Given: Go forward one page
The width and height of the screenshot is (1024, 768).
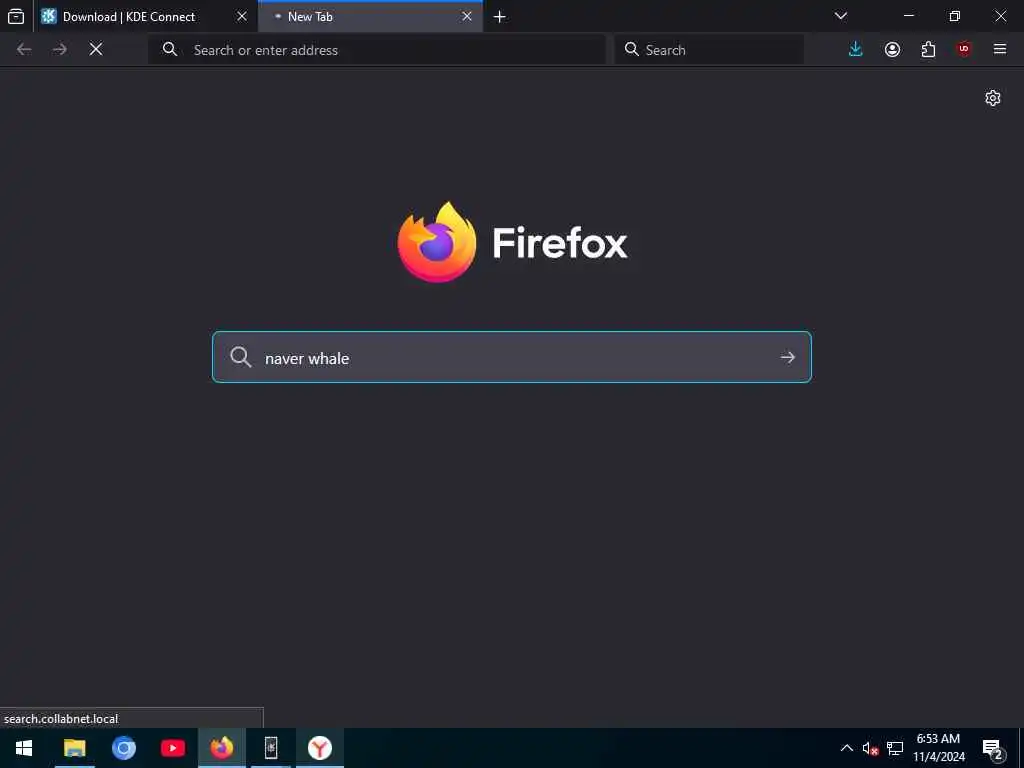Looking at the screenshot, I should tap(60, 50).
